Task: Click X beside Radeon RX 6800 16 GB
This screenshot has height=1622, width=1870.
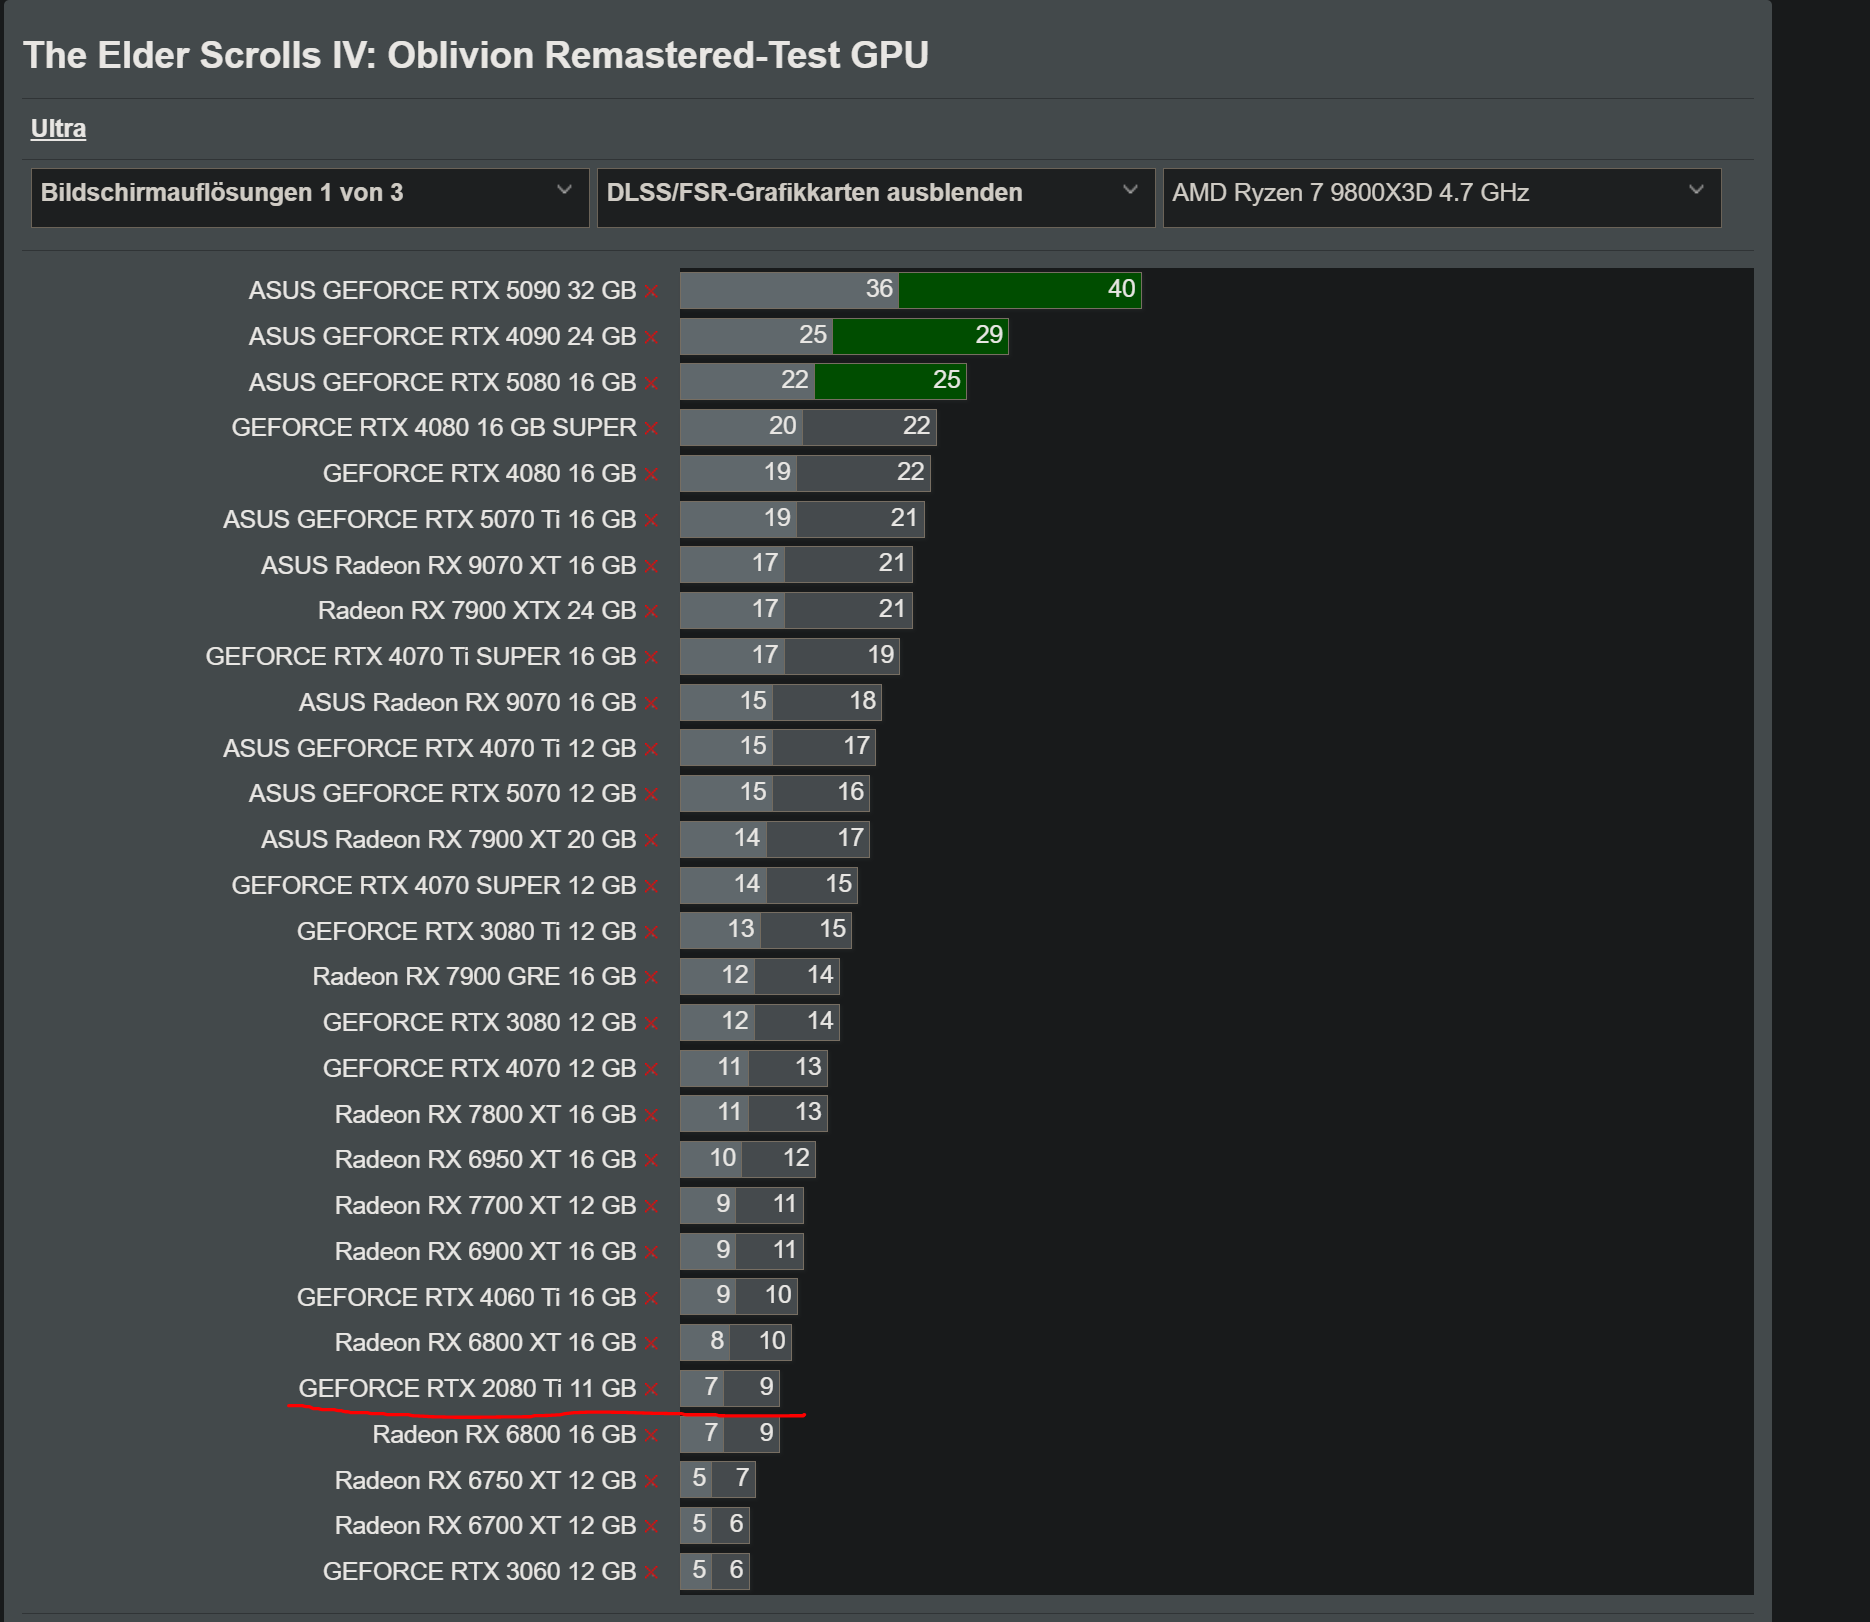Action: point(652,1436)
